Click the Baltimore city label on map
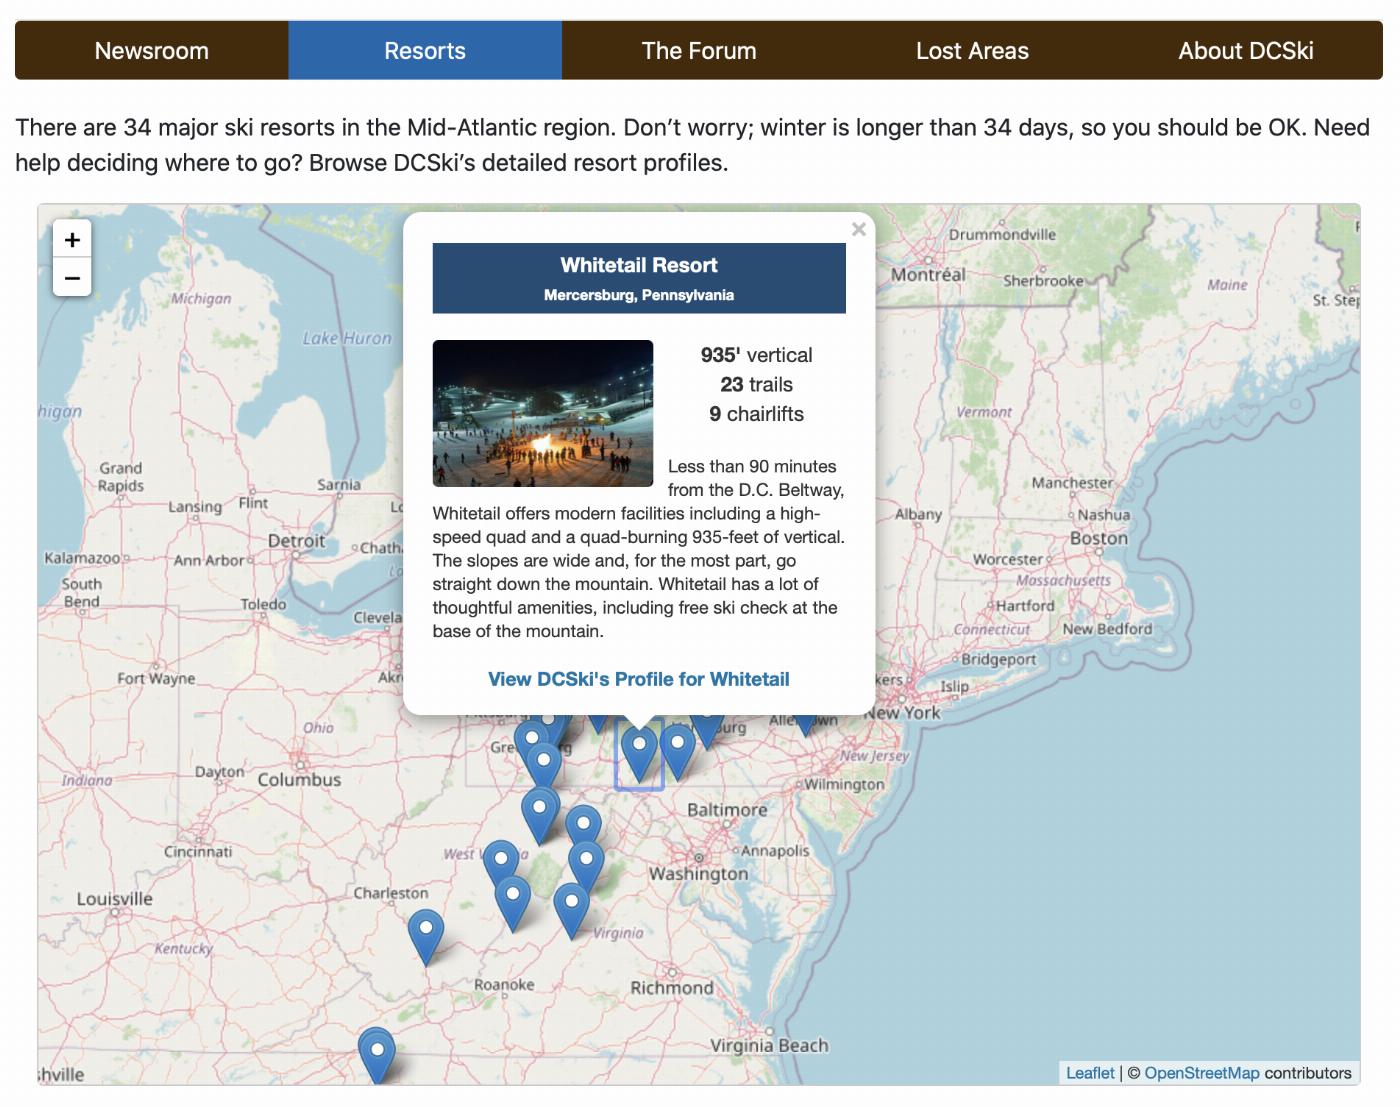 (x=727, y=810)
